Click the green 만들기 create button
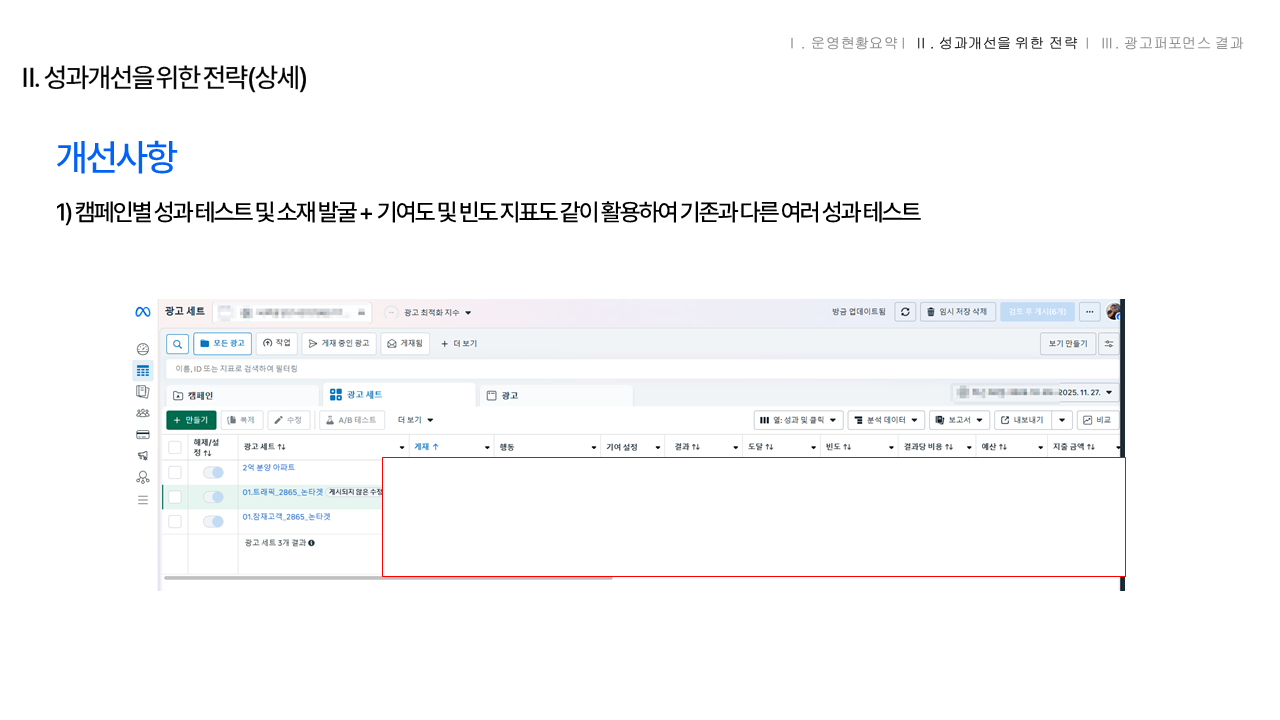Image resolution: width=1280 pixels, height=720 pixels. click(x=190, y=420)
